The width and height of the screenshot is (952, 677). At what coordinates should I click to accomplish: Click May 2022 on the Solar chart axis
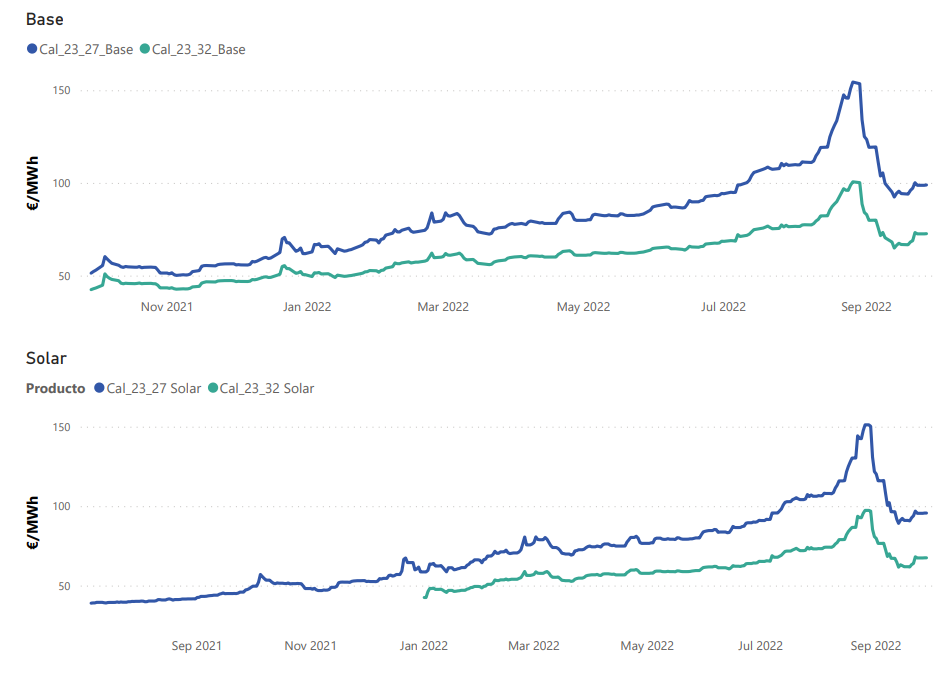coord(648,646)
